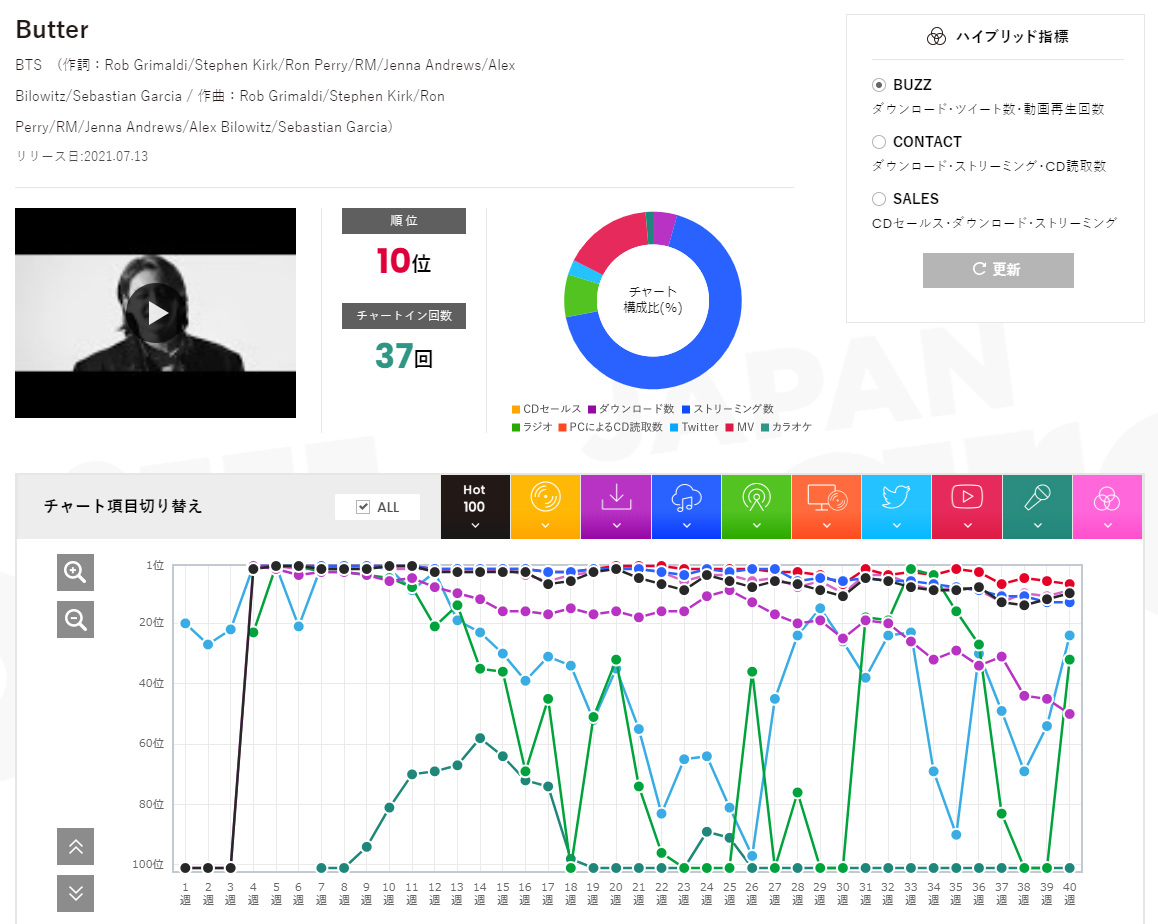
Task: Toggle the purple download chart tab
Action: click(x=616, y=507)
